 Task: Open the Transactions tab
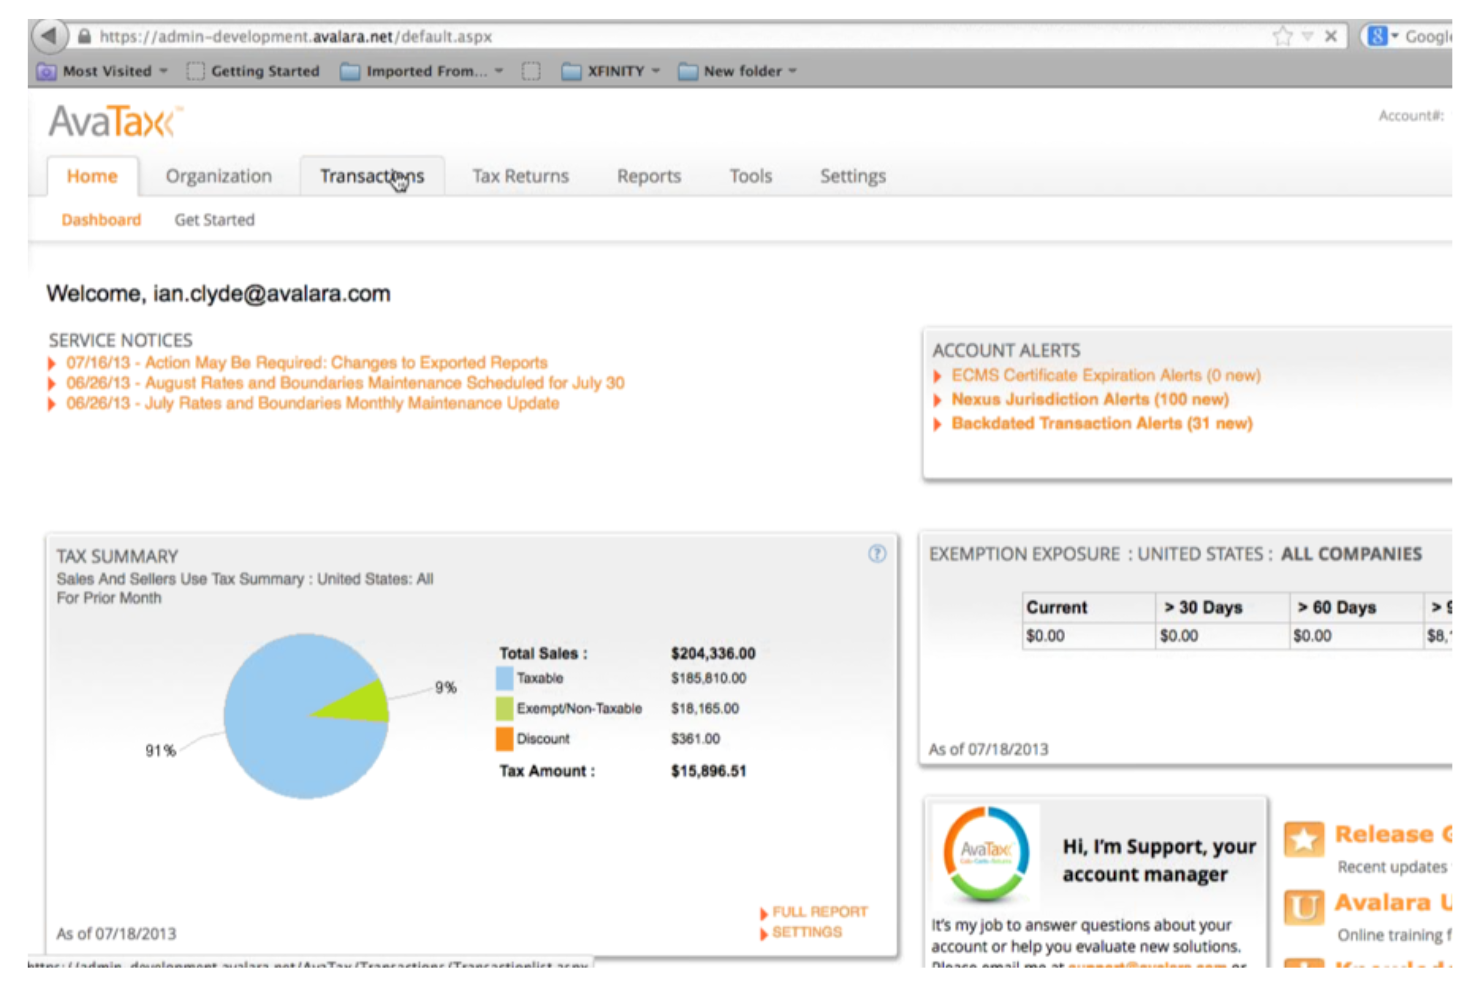click(x=372, y=176)
